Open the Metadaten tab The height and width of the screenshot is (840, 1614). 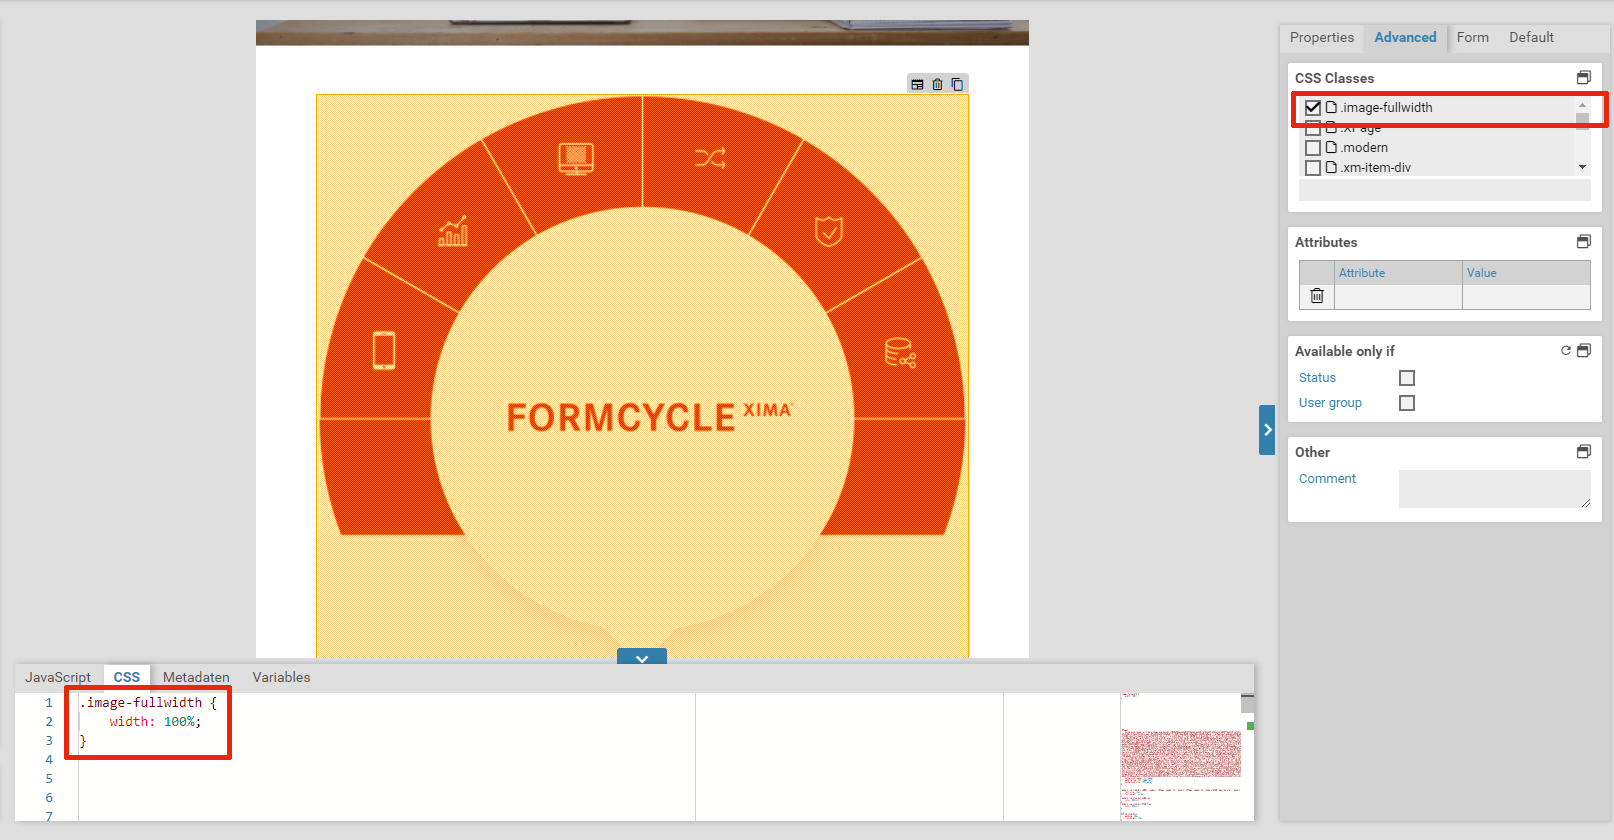point(196,677)
